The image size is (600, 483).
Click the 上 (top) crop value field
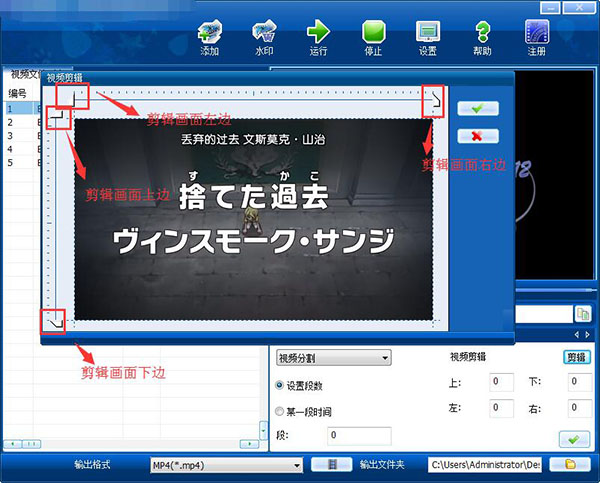tap(501, 382)
